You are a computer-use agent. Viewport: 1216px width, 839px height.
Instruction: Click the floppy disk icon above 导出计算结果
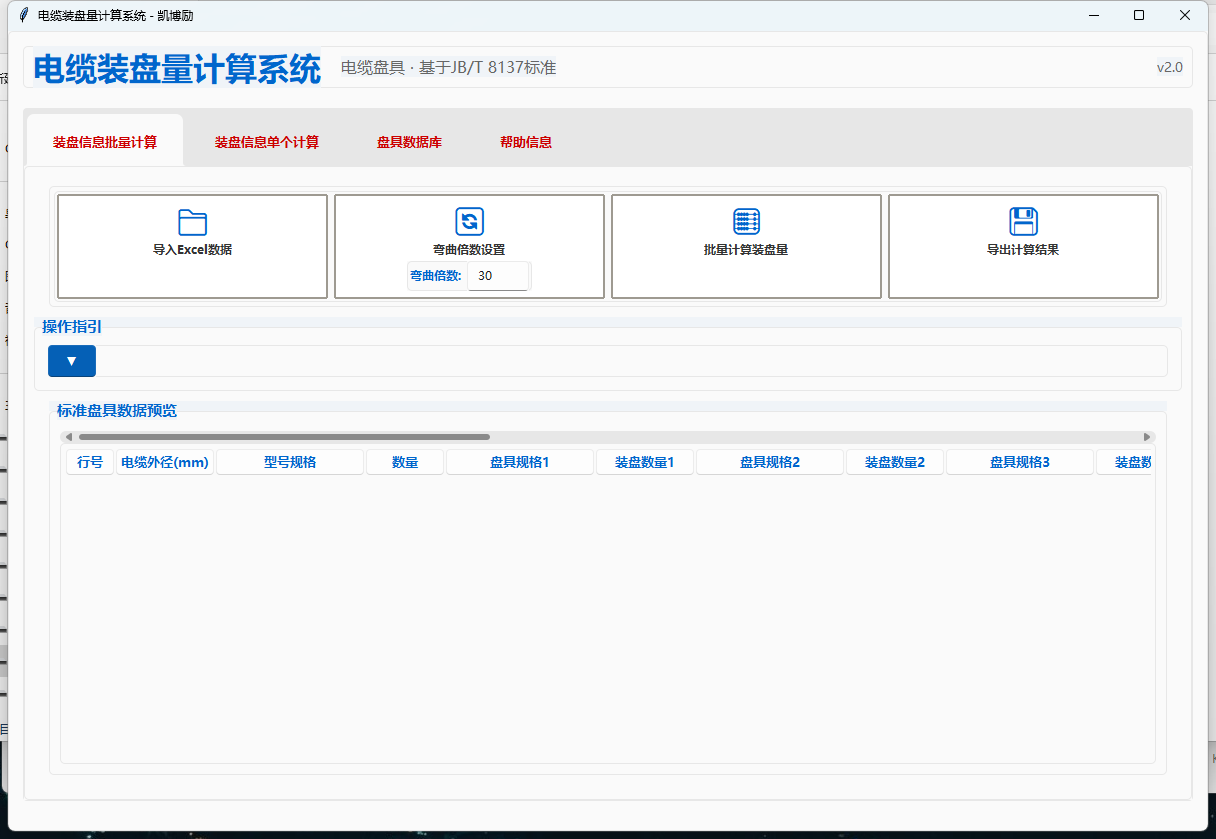1023,222
